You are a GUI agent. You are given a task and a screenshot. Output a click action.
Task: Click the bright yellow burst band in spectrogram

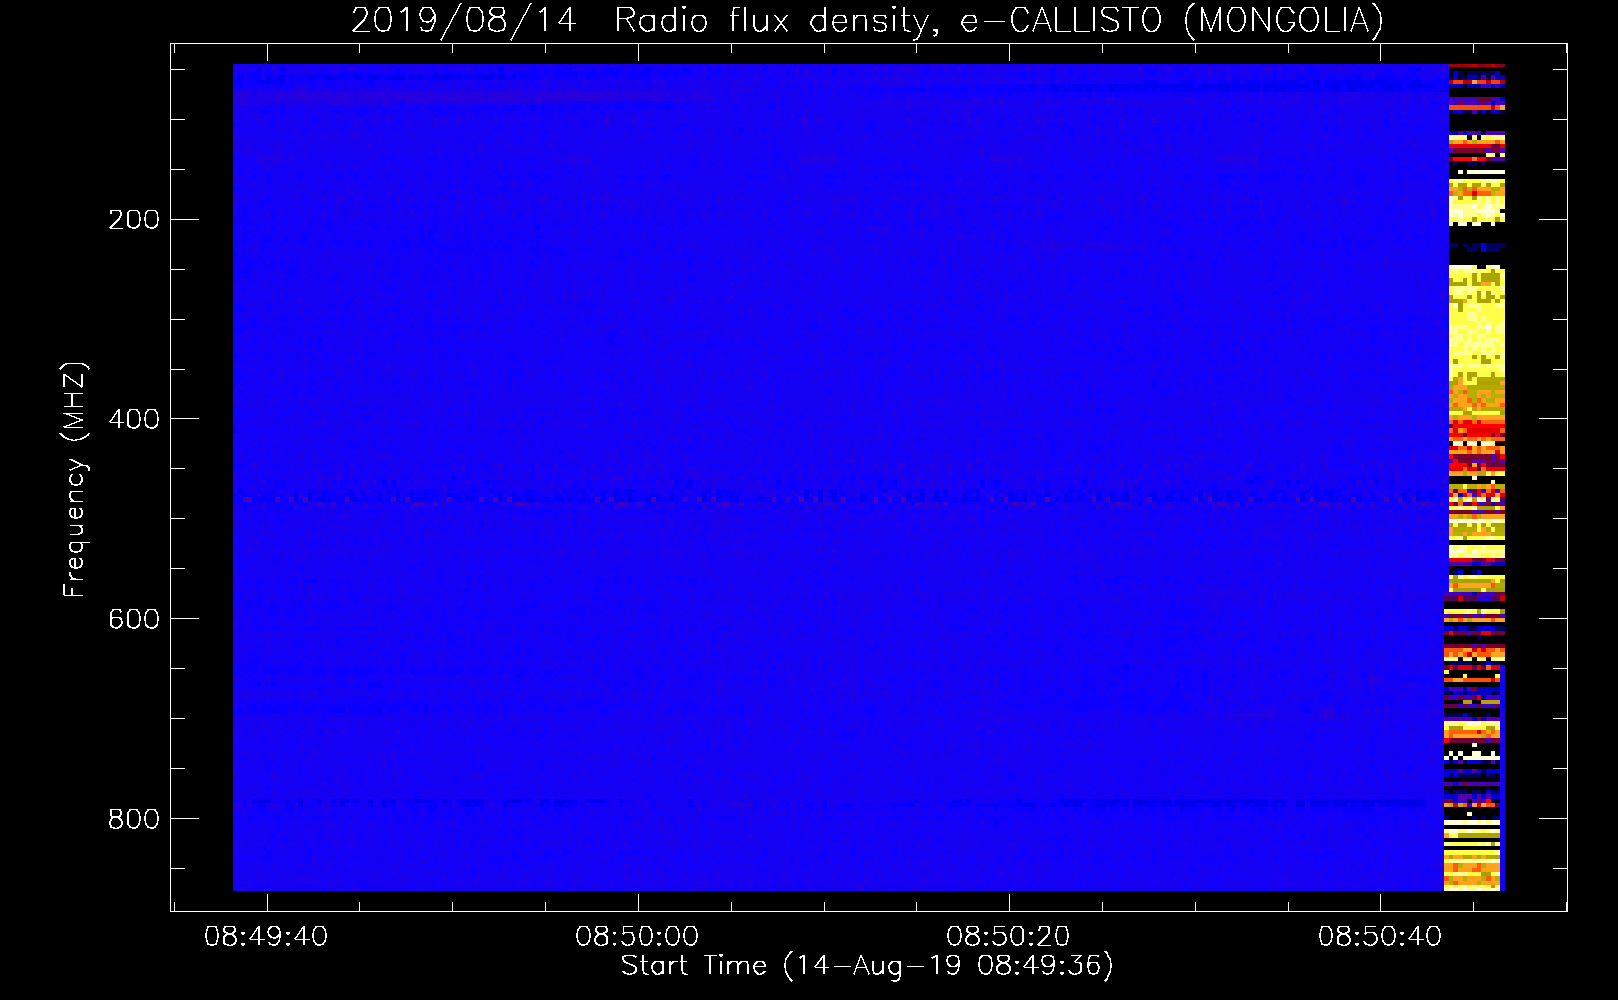click(1476, 320)
